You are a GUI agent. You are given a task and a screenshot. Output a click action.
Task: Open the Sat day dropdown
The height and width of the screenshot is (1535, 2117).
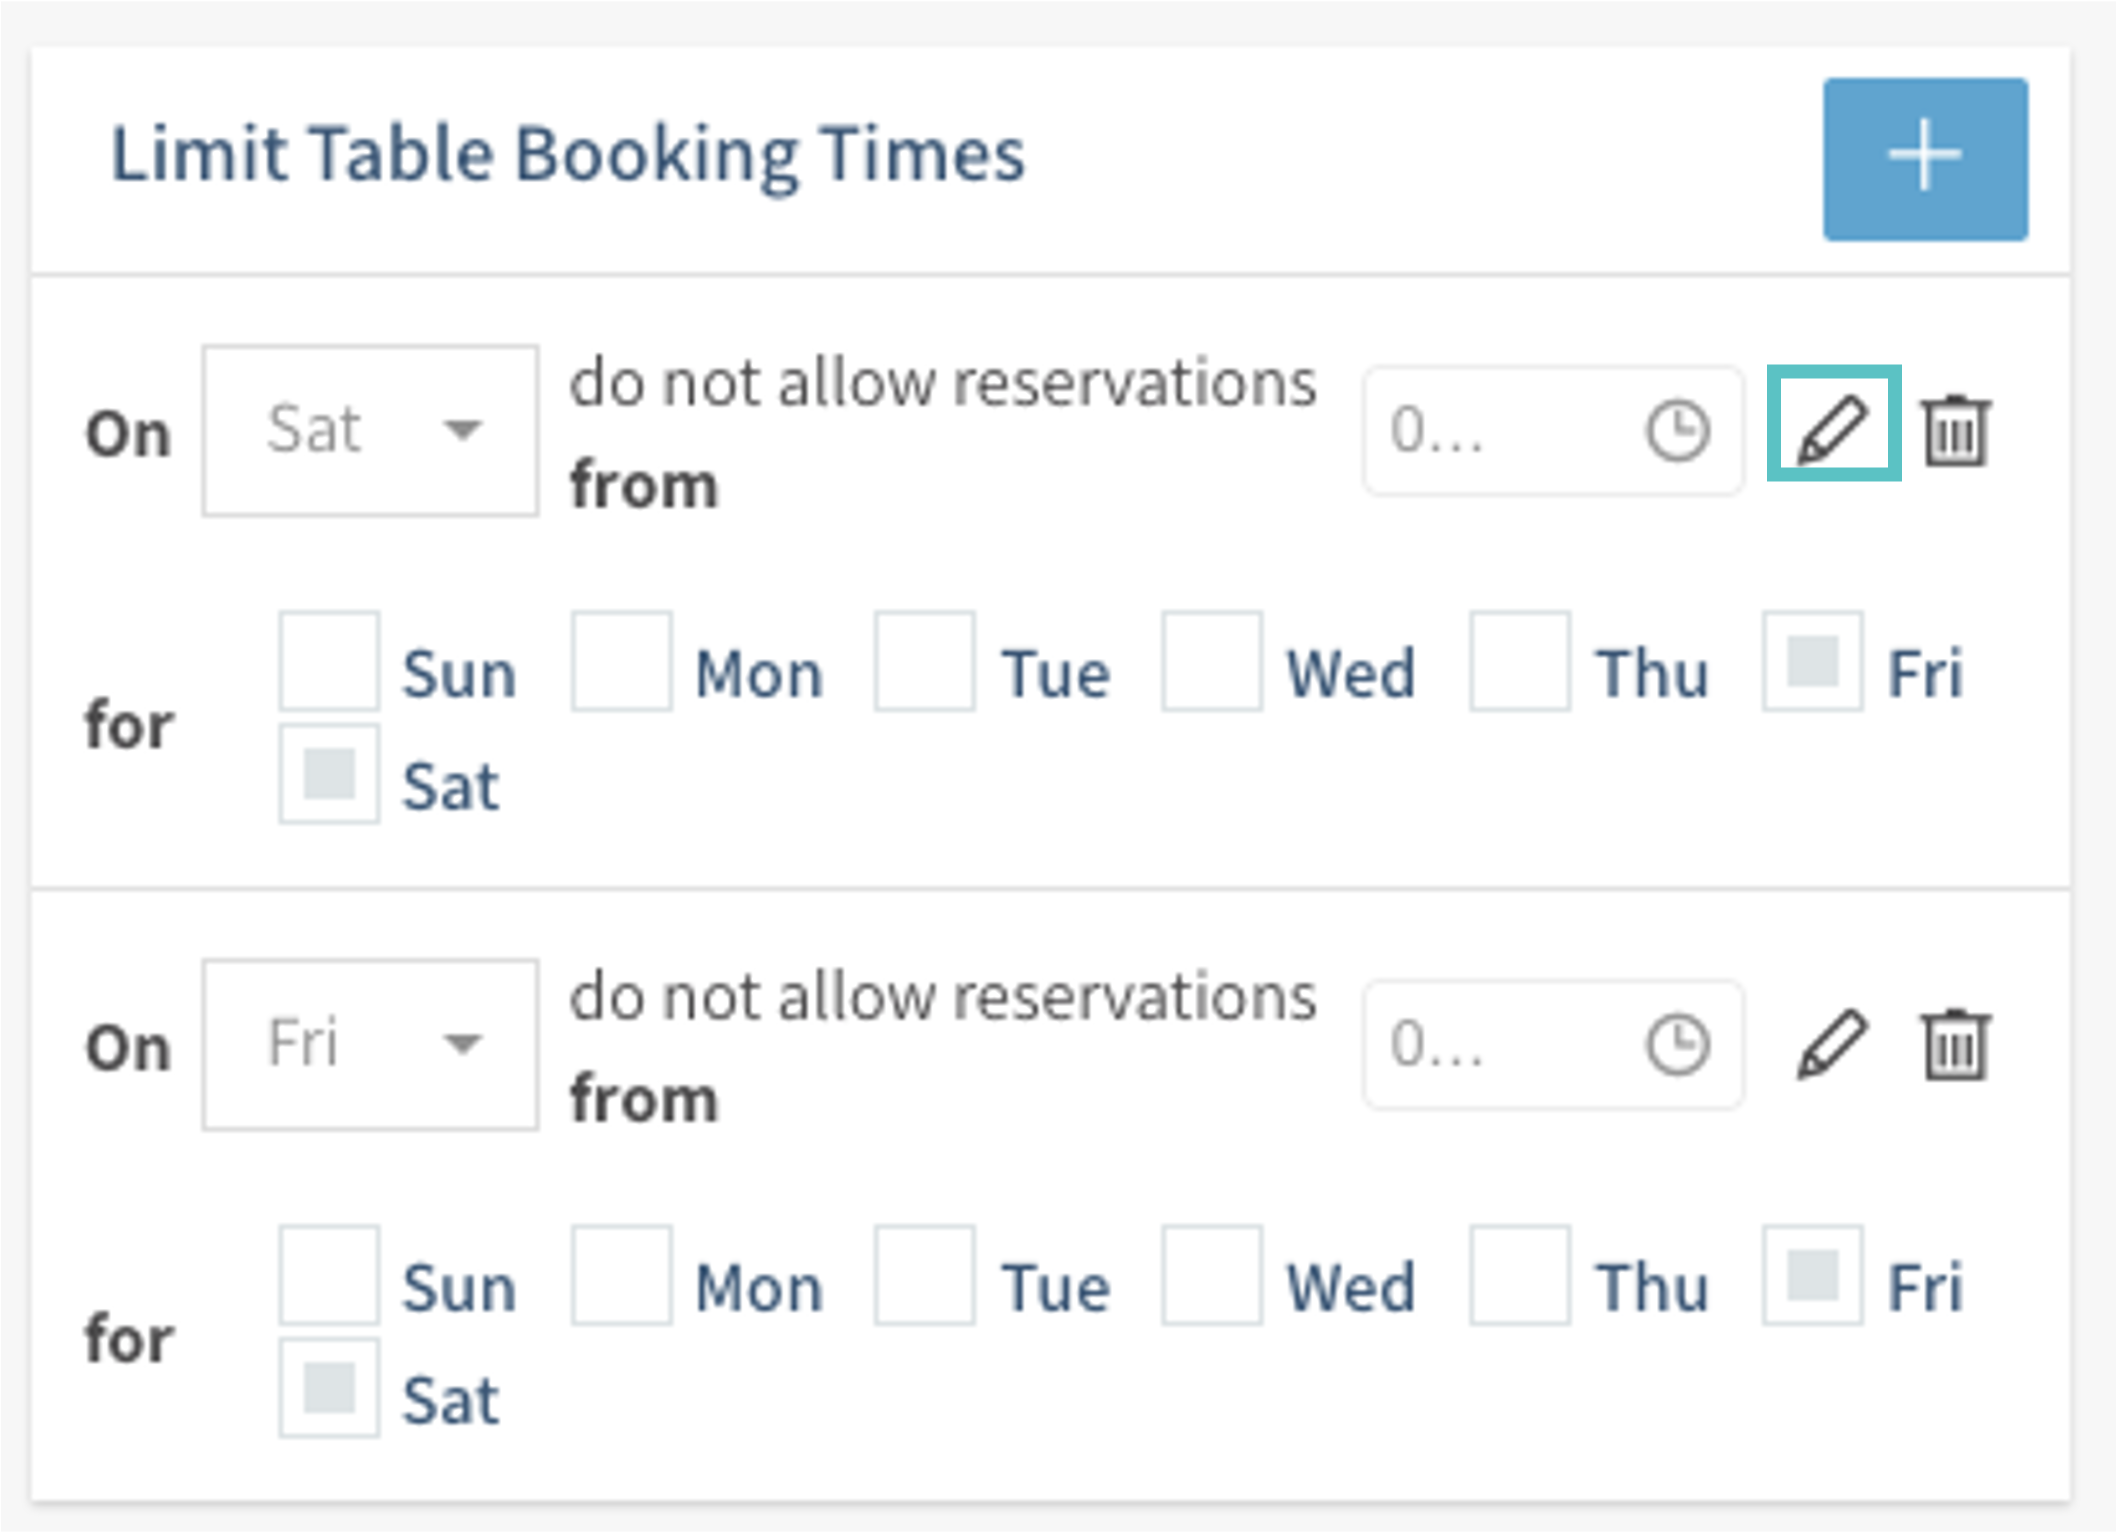370,430
